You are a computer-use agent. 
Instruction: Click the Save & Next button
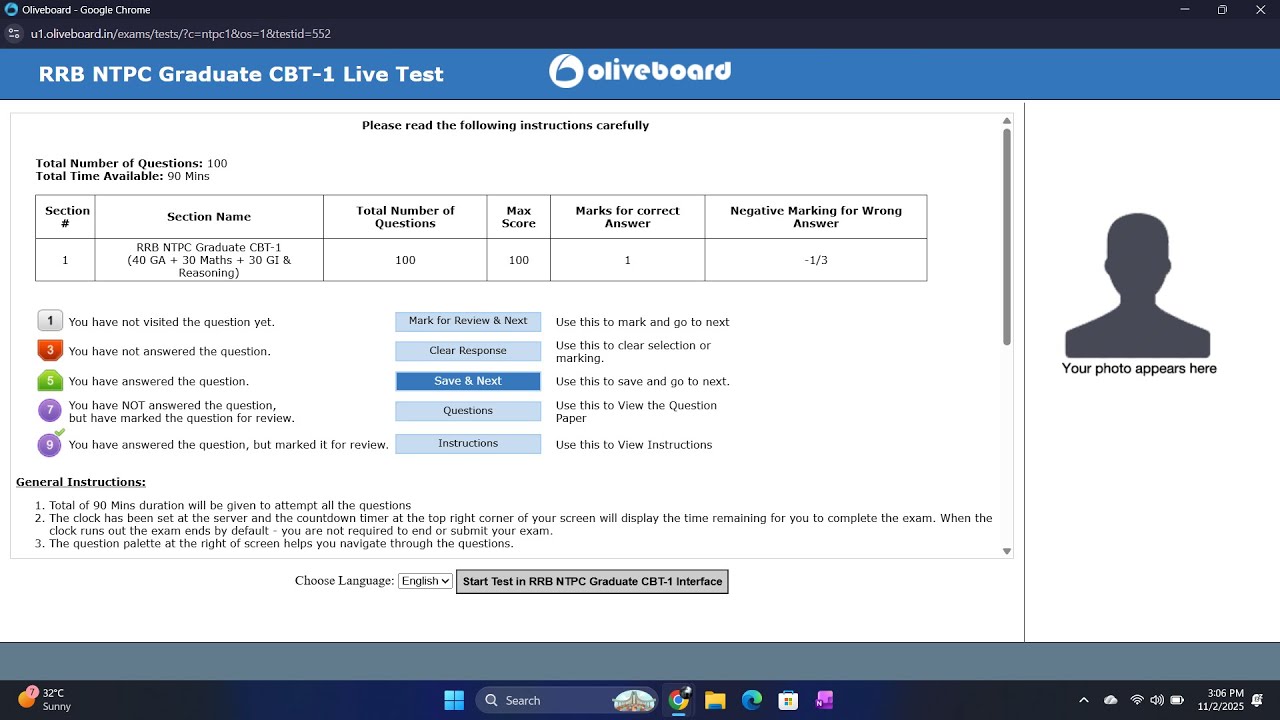[468, 381]
